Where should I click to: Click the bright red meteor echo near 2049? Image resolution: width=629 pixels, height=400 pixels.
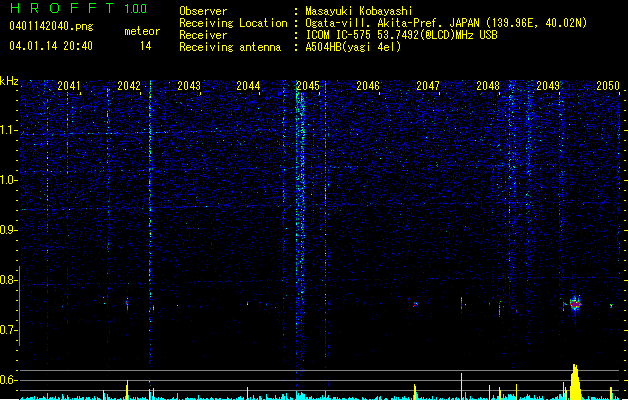pos(575,305)
